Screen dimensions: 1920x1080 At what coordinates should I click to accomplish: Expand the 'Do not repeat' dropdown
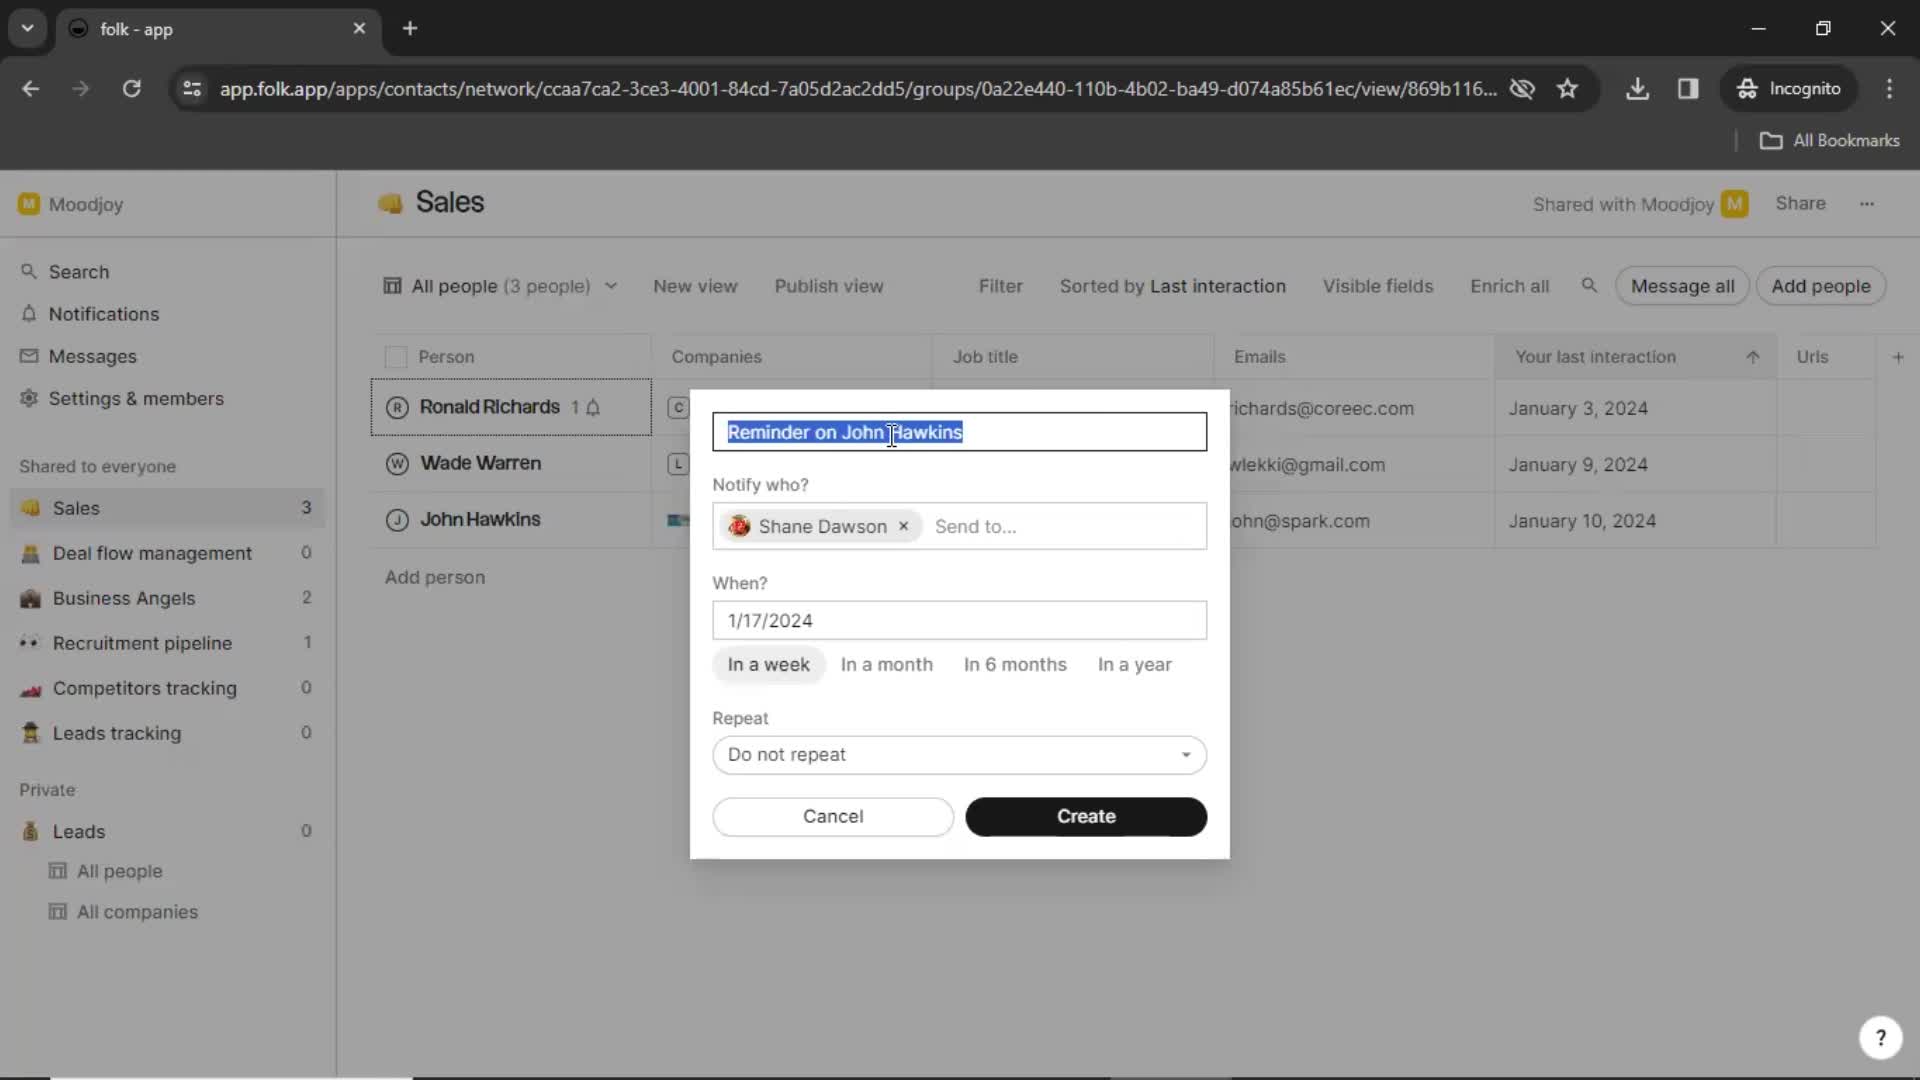(959, 754)
